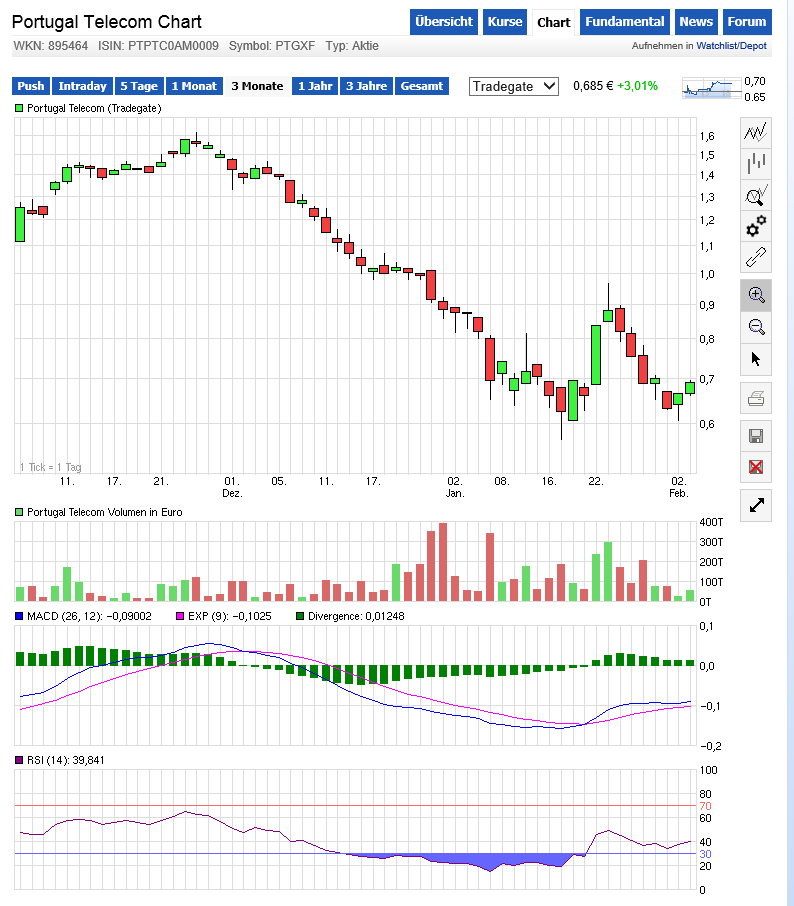Screen dimensions: 794x906
Task: Select the 5 Tage period
Action: 139,86
